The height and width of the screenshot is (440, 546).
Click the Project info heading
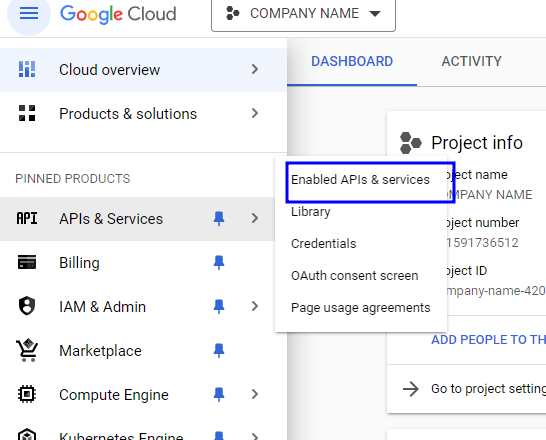pos(477,143)
